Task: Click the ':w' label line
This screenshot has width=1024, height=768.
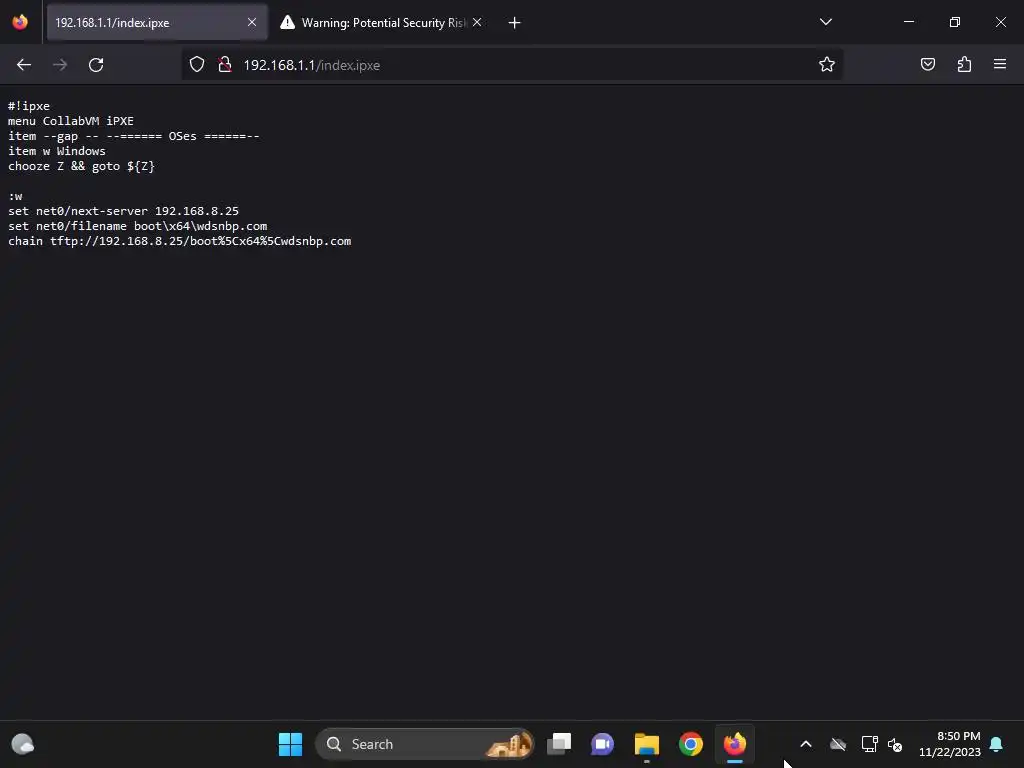Action: [x=15, y=196]
